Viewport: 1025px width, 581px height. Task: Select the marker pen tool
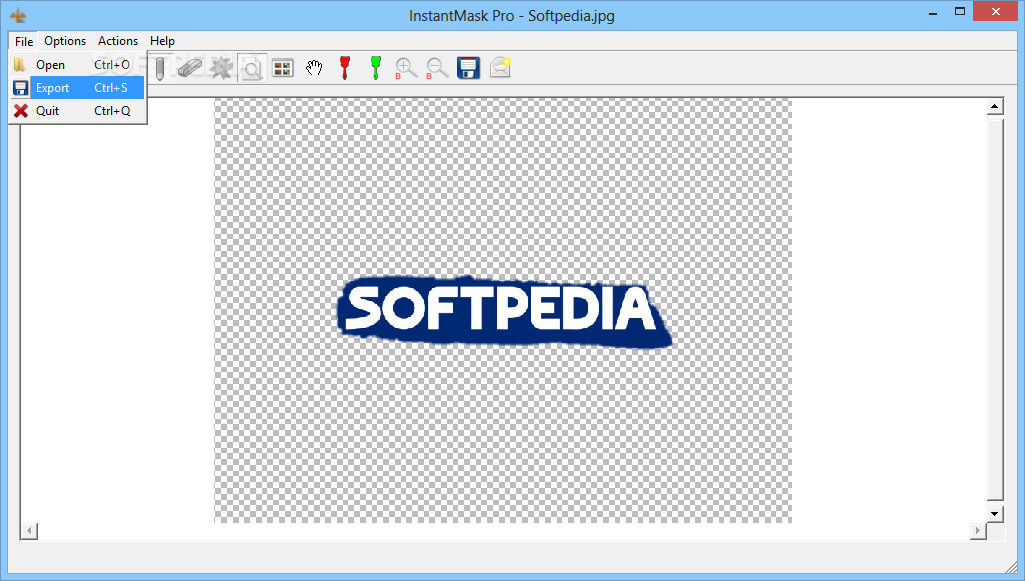[x=160, y=68]
